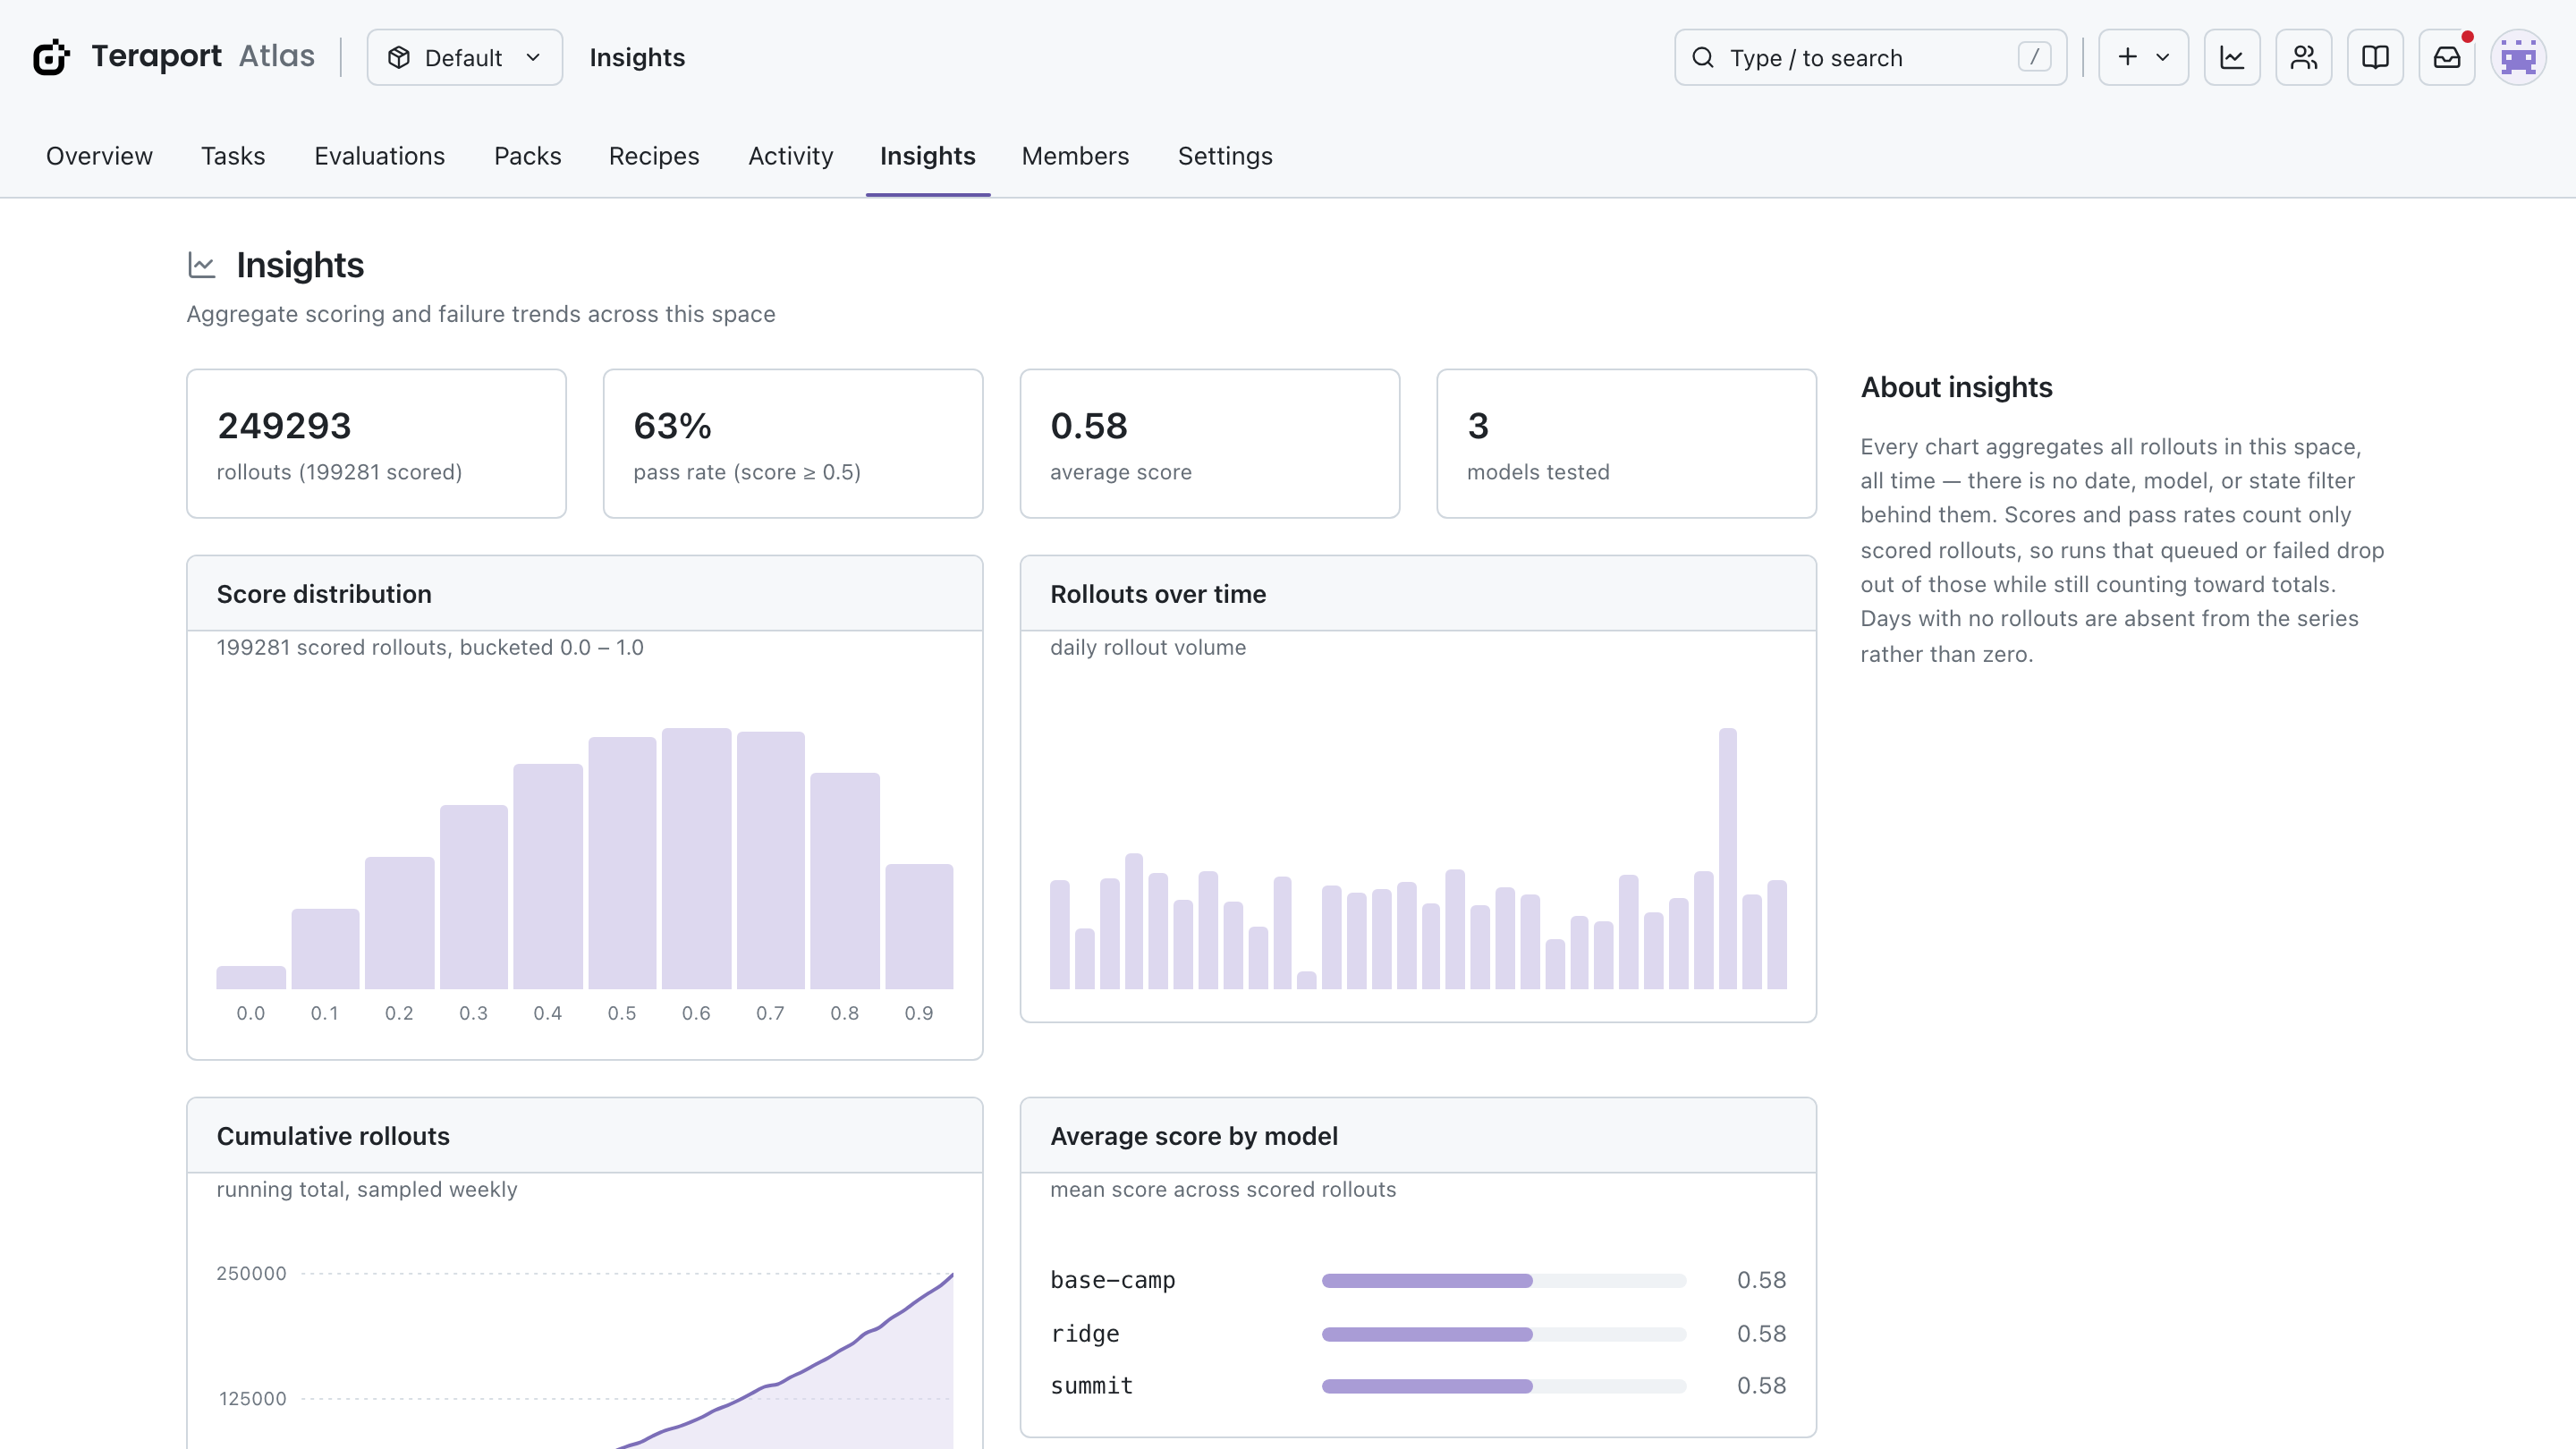Click the base-camp score progress bar

(1503, 1280)
